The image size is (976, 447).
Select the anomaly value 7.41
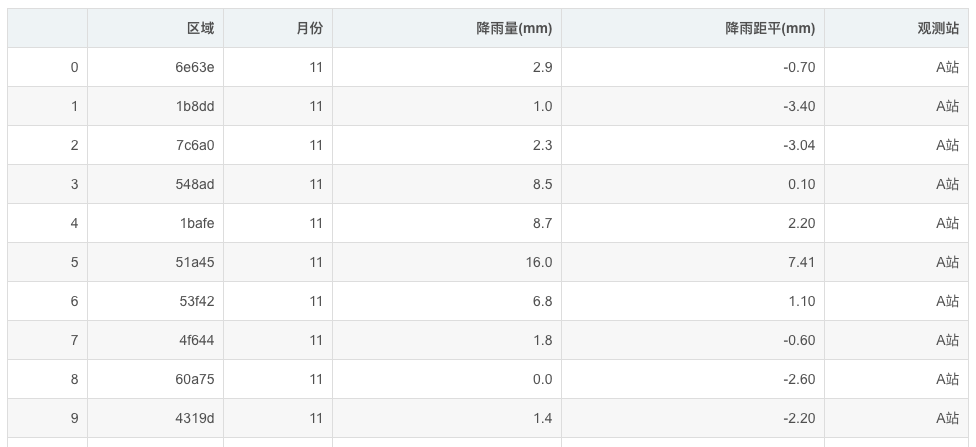pyautogui.click(x=693, y=262)
